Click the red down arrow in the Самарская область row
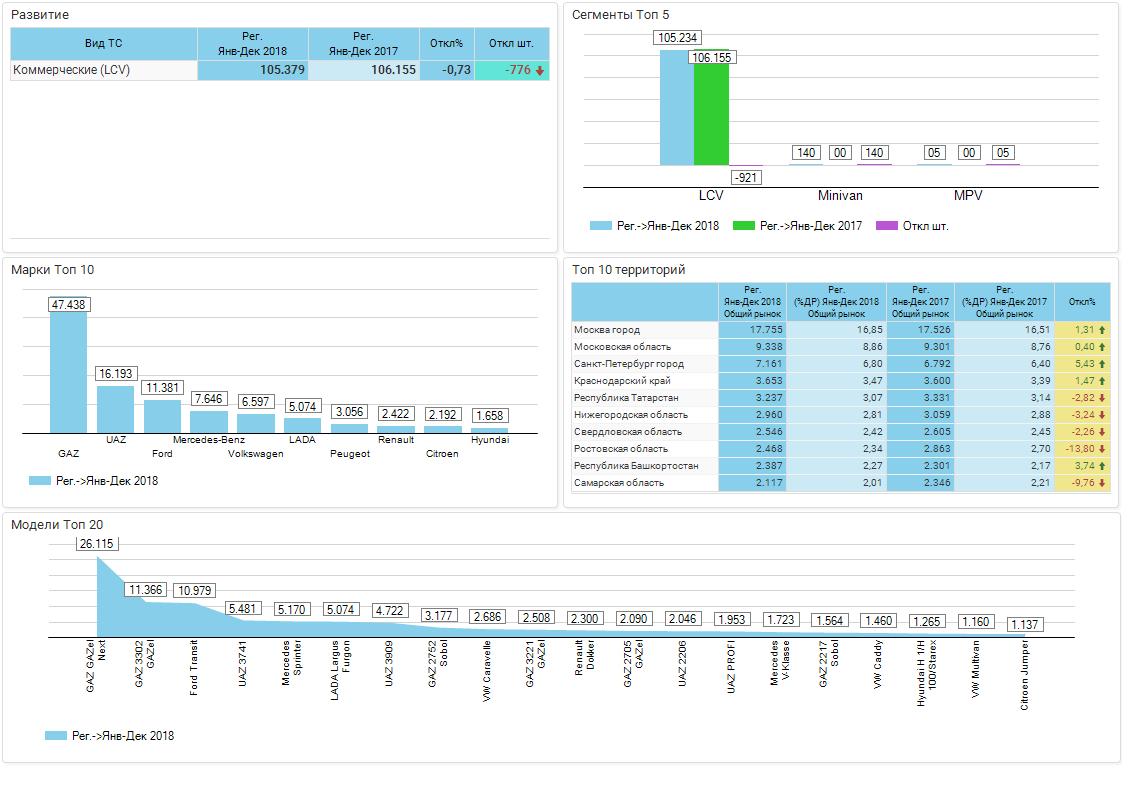 pyautogui.click(x=1102, y=483)
